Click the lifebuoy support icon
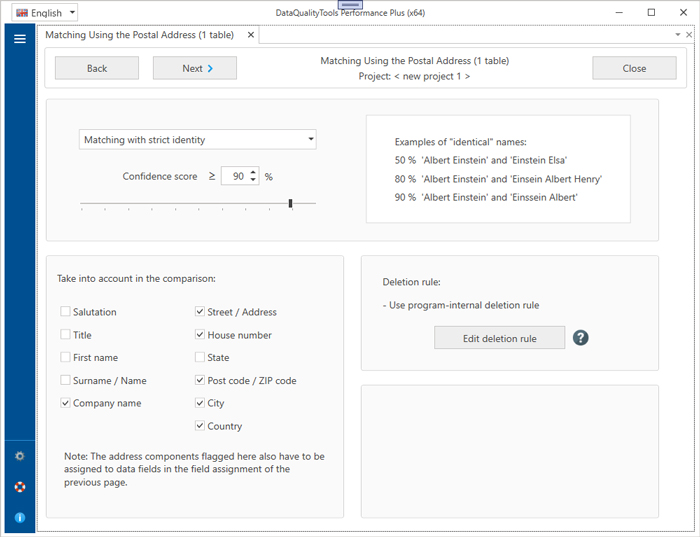 pyautogui.click(x=19, y=487)
